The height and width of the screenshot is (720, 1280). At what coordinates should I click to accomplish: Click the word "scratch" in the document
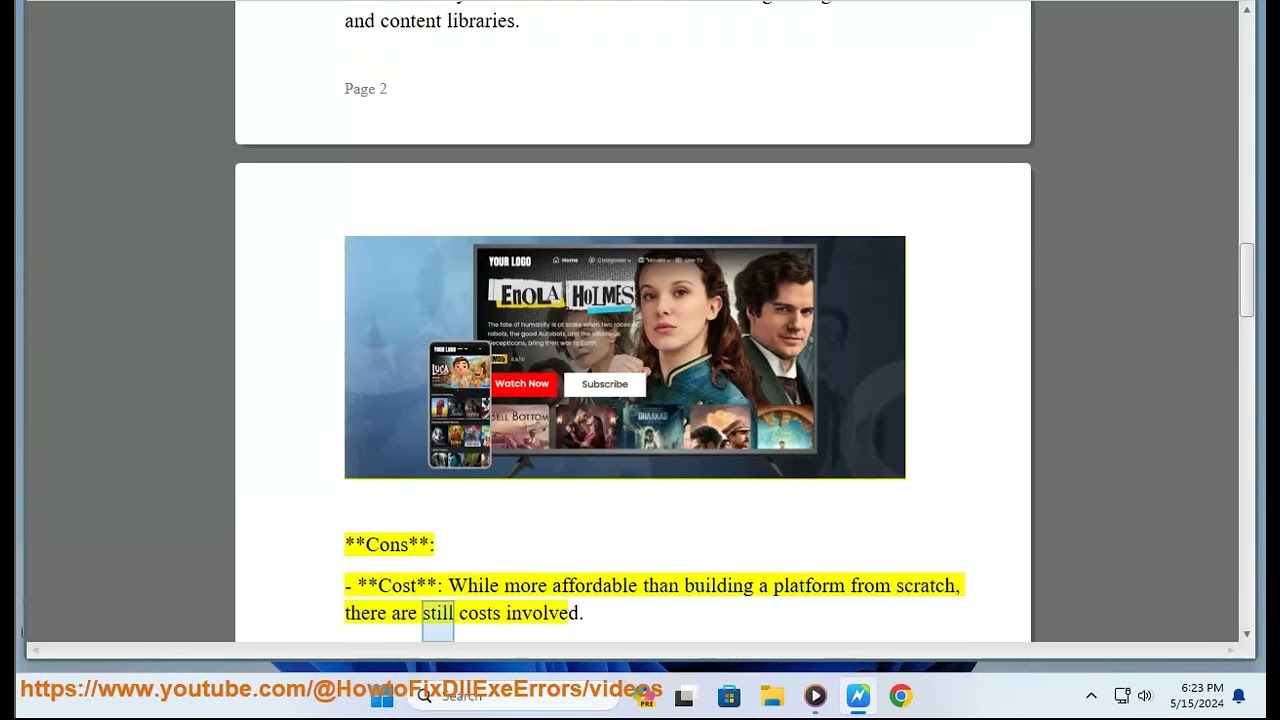pyautogui.click(x=925, y=586)
